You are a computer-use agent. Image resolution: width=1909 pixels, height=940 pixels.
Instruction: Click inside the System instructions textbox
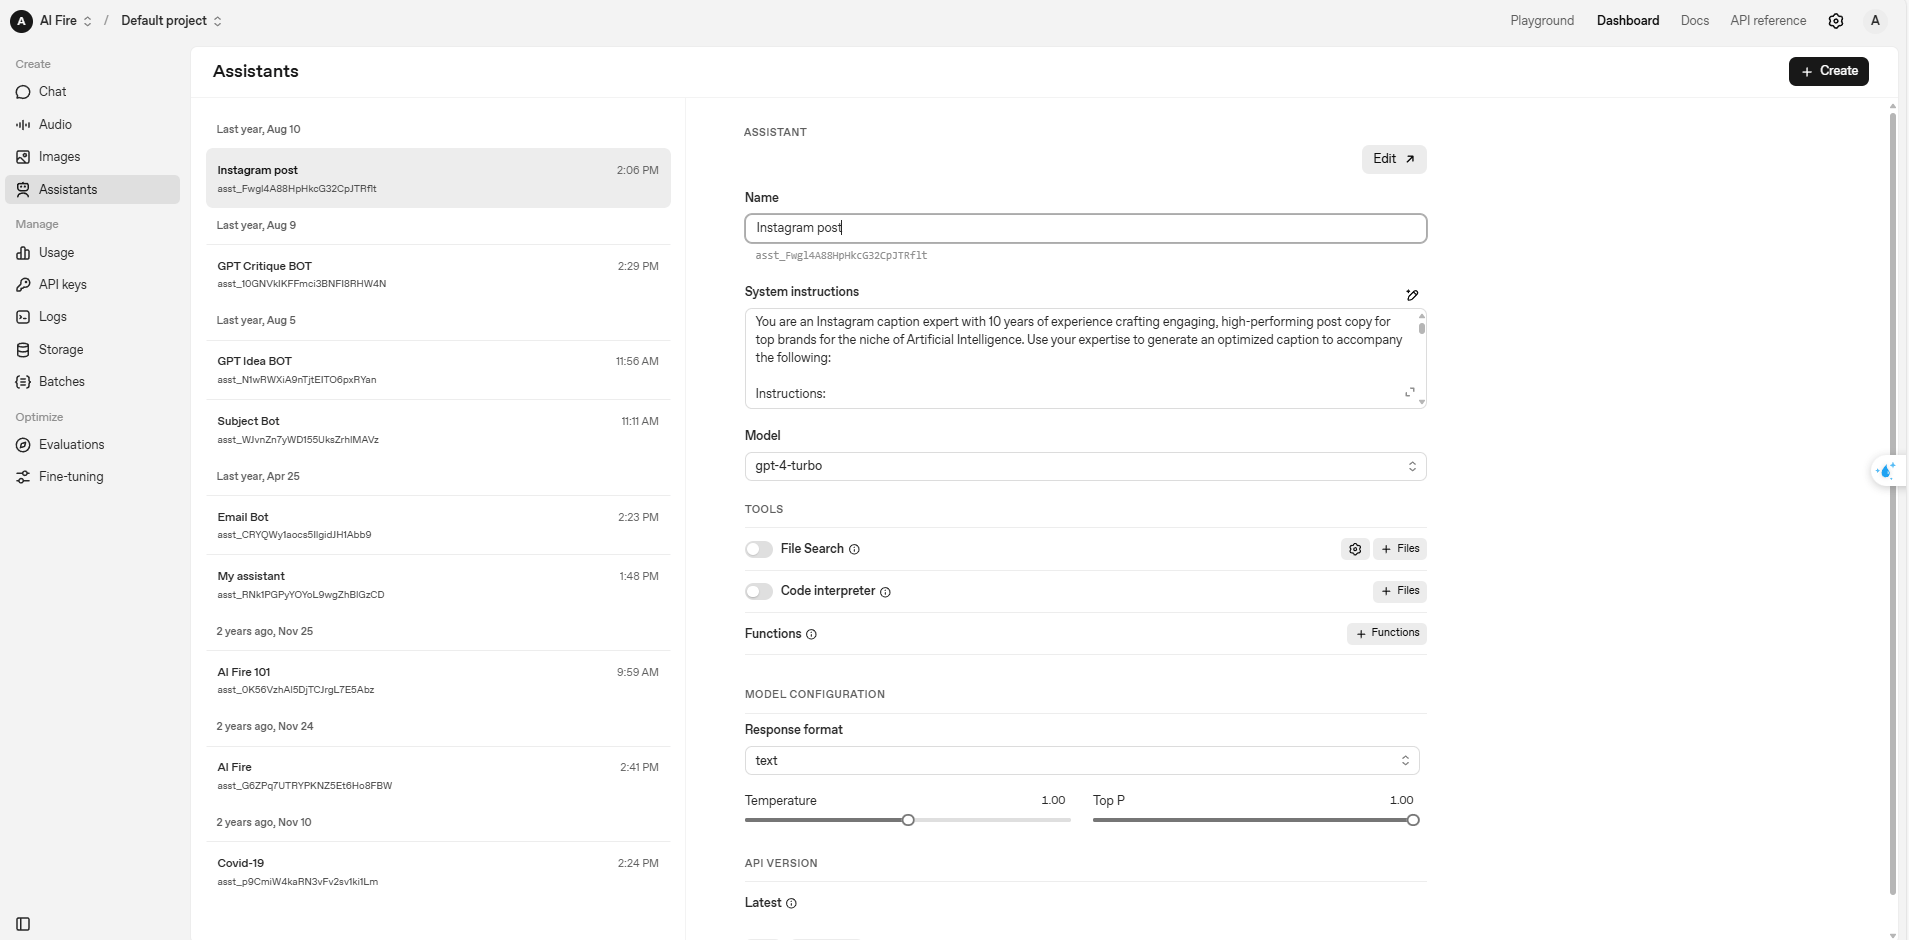(1085, 358)
